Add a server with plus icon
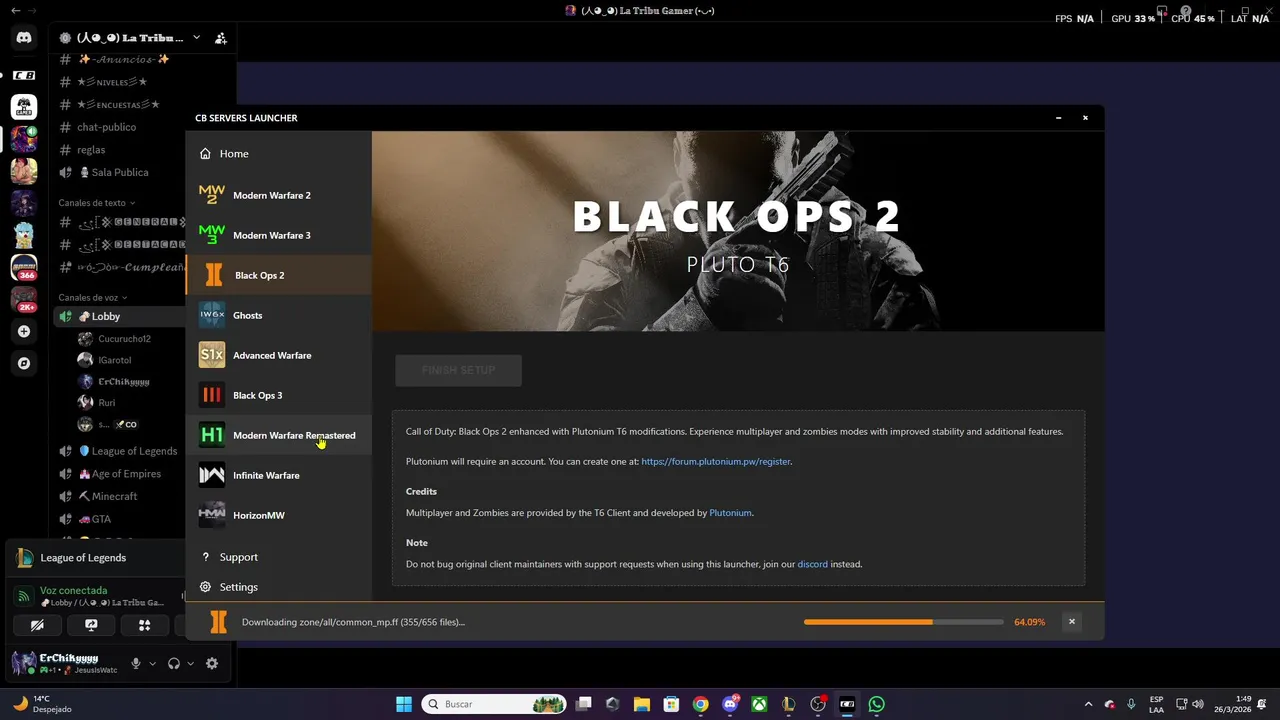 [x=24, y=331]
